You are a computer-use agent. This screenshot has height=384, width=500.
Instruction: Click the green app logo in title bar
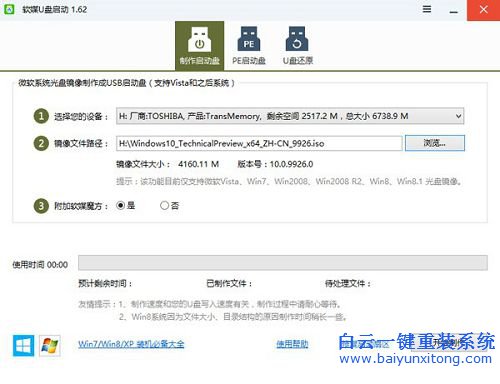(x=9, y=9)
